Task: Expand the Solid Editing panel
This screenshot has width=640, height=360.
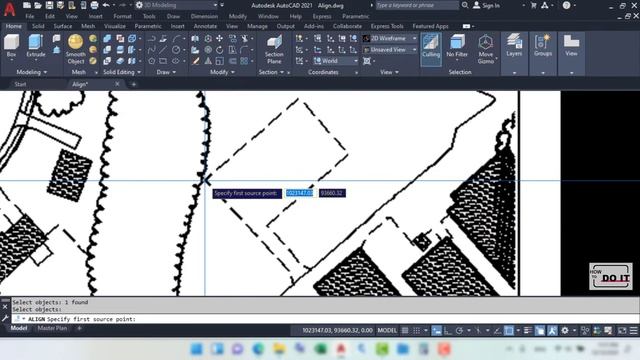Action: (x=122, y=72)
